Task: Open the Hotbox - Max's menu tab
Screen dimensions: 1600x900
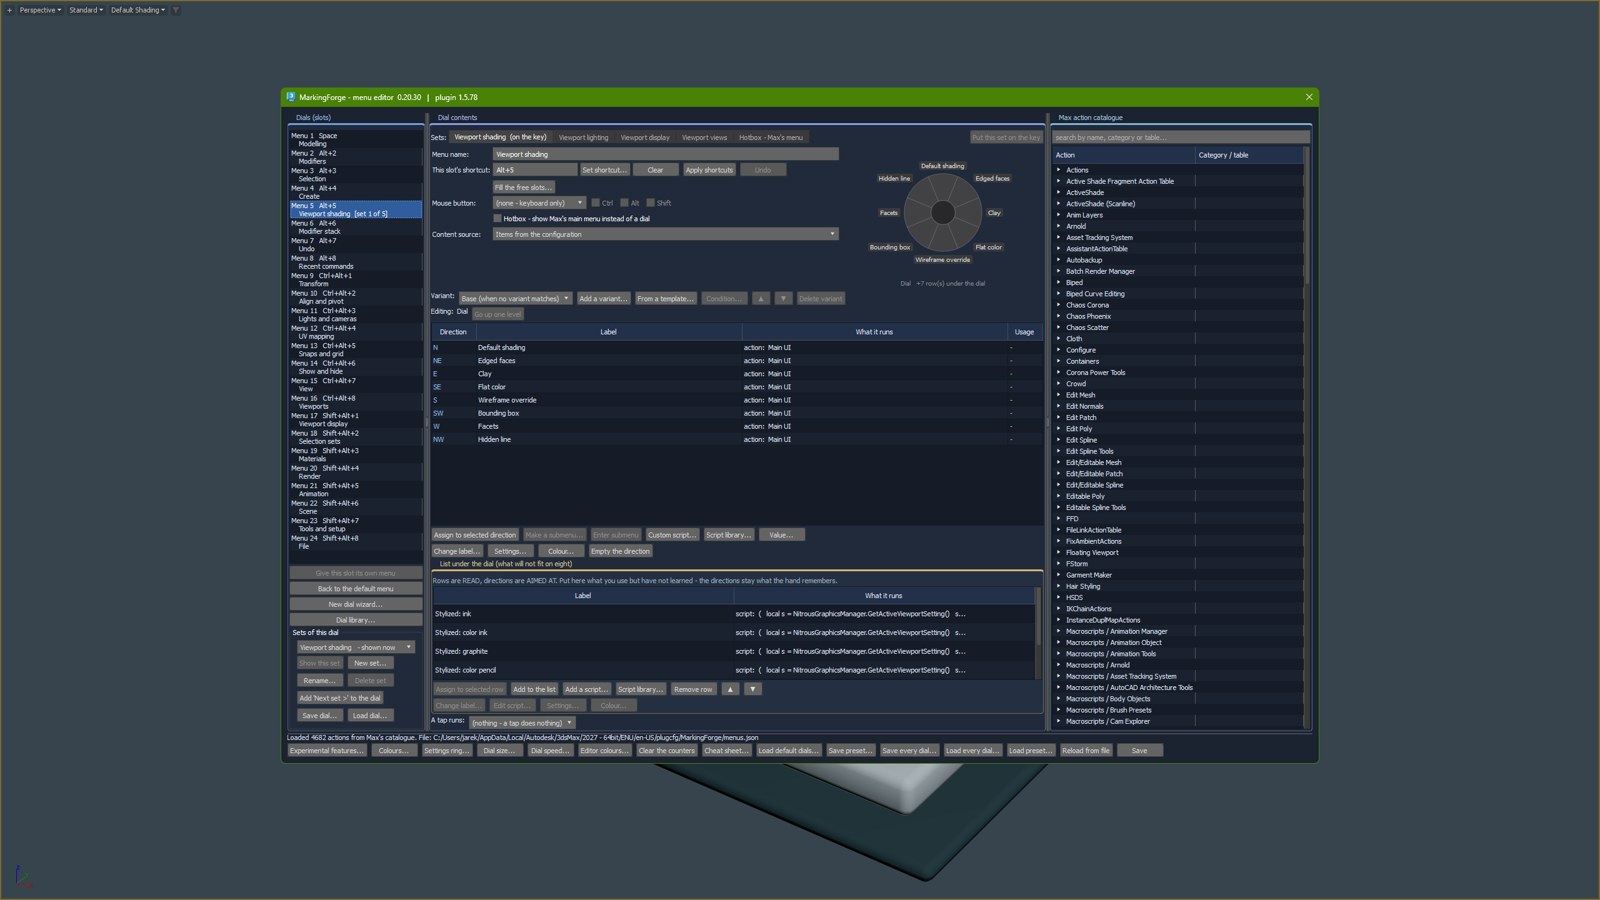Action: pyautogui.click(x=771, y=137)
